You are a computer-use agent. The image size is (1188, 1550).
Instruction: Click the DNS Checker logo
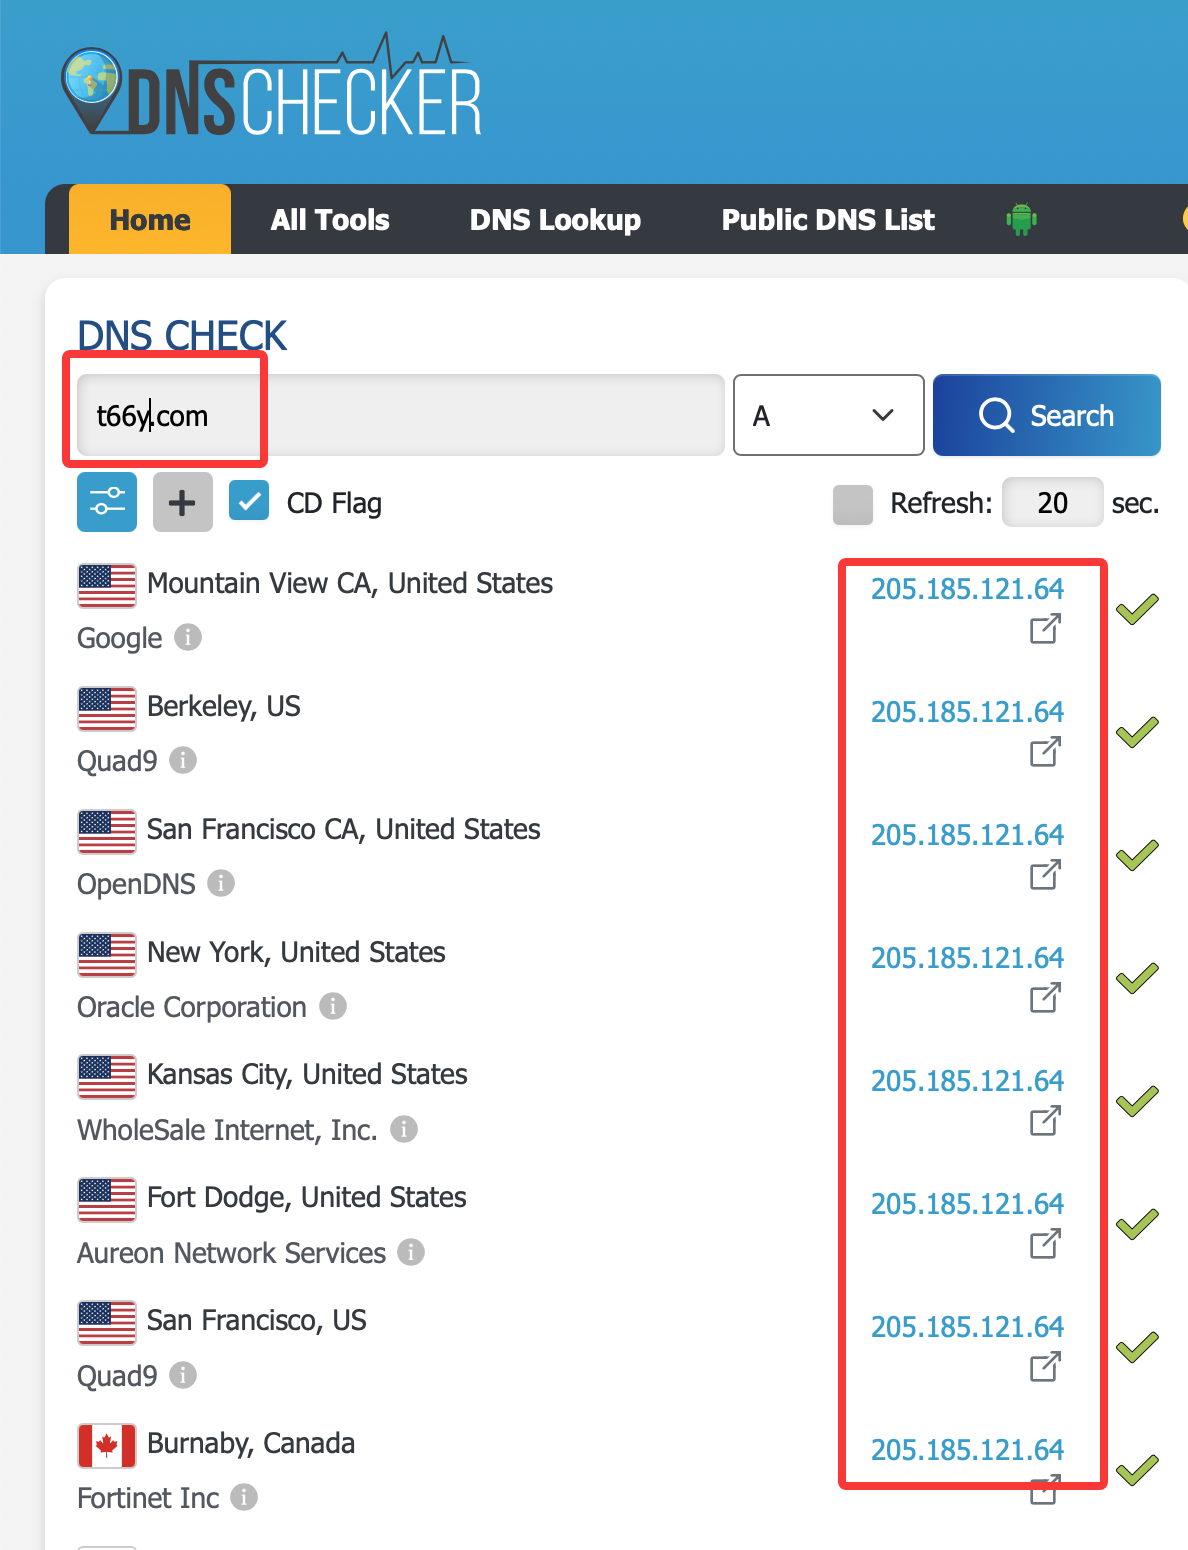click(x=271, y=92)
